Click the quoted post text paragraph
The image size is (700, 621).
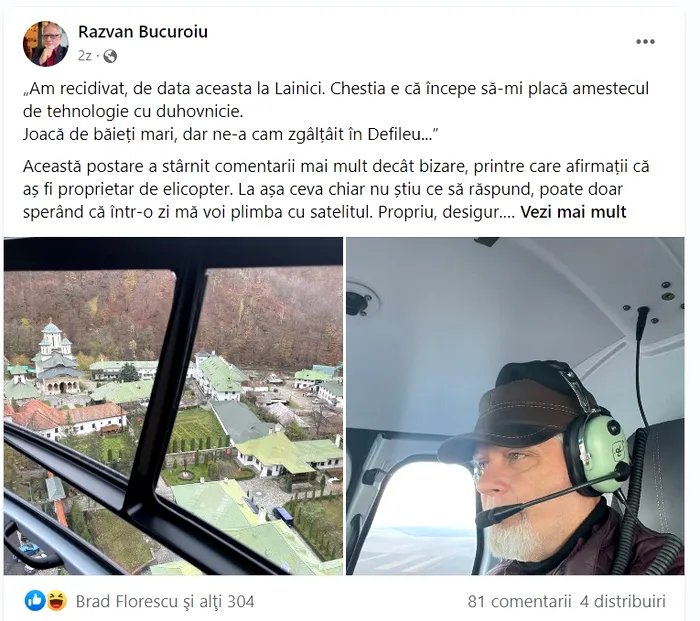point(336,111)
